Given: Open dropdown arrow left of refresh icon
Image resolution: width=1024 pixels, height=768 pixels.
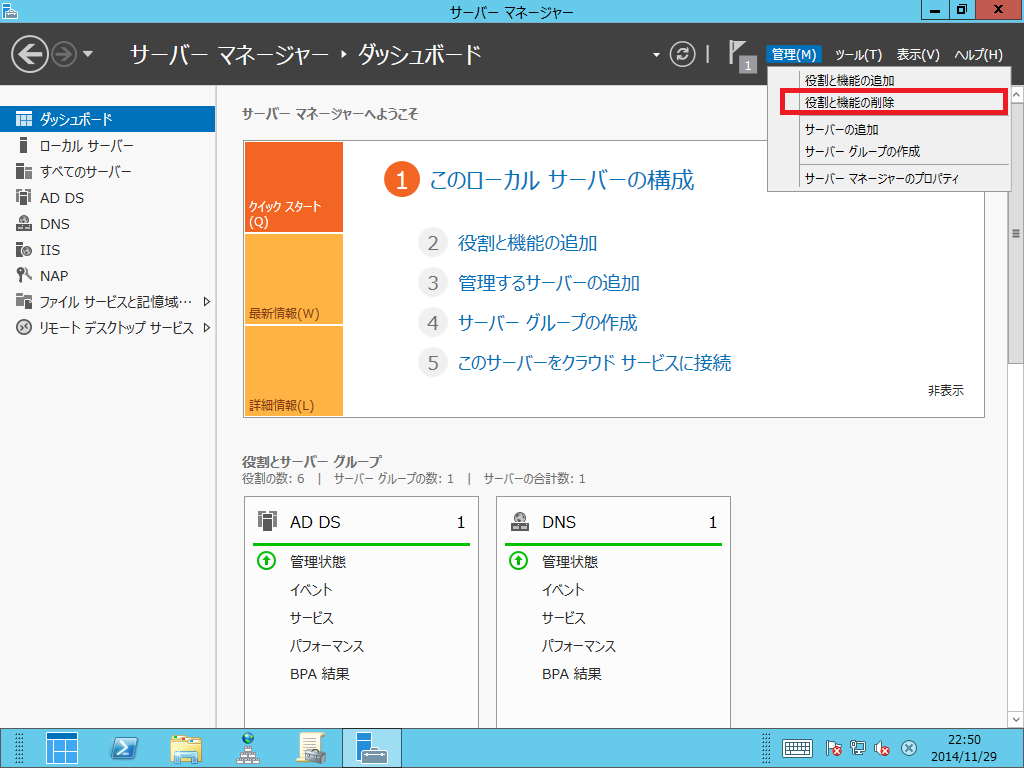Looking at the screenshot, I should click(x=656, y=55).
